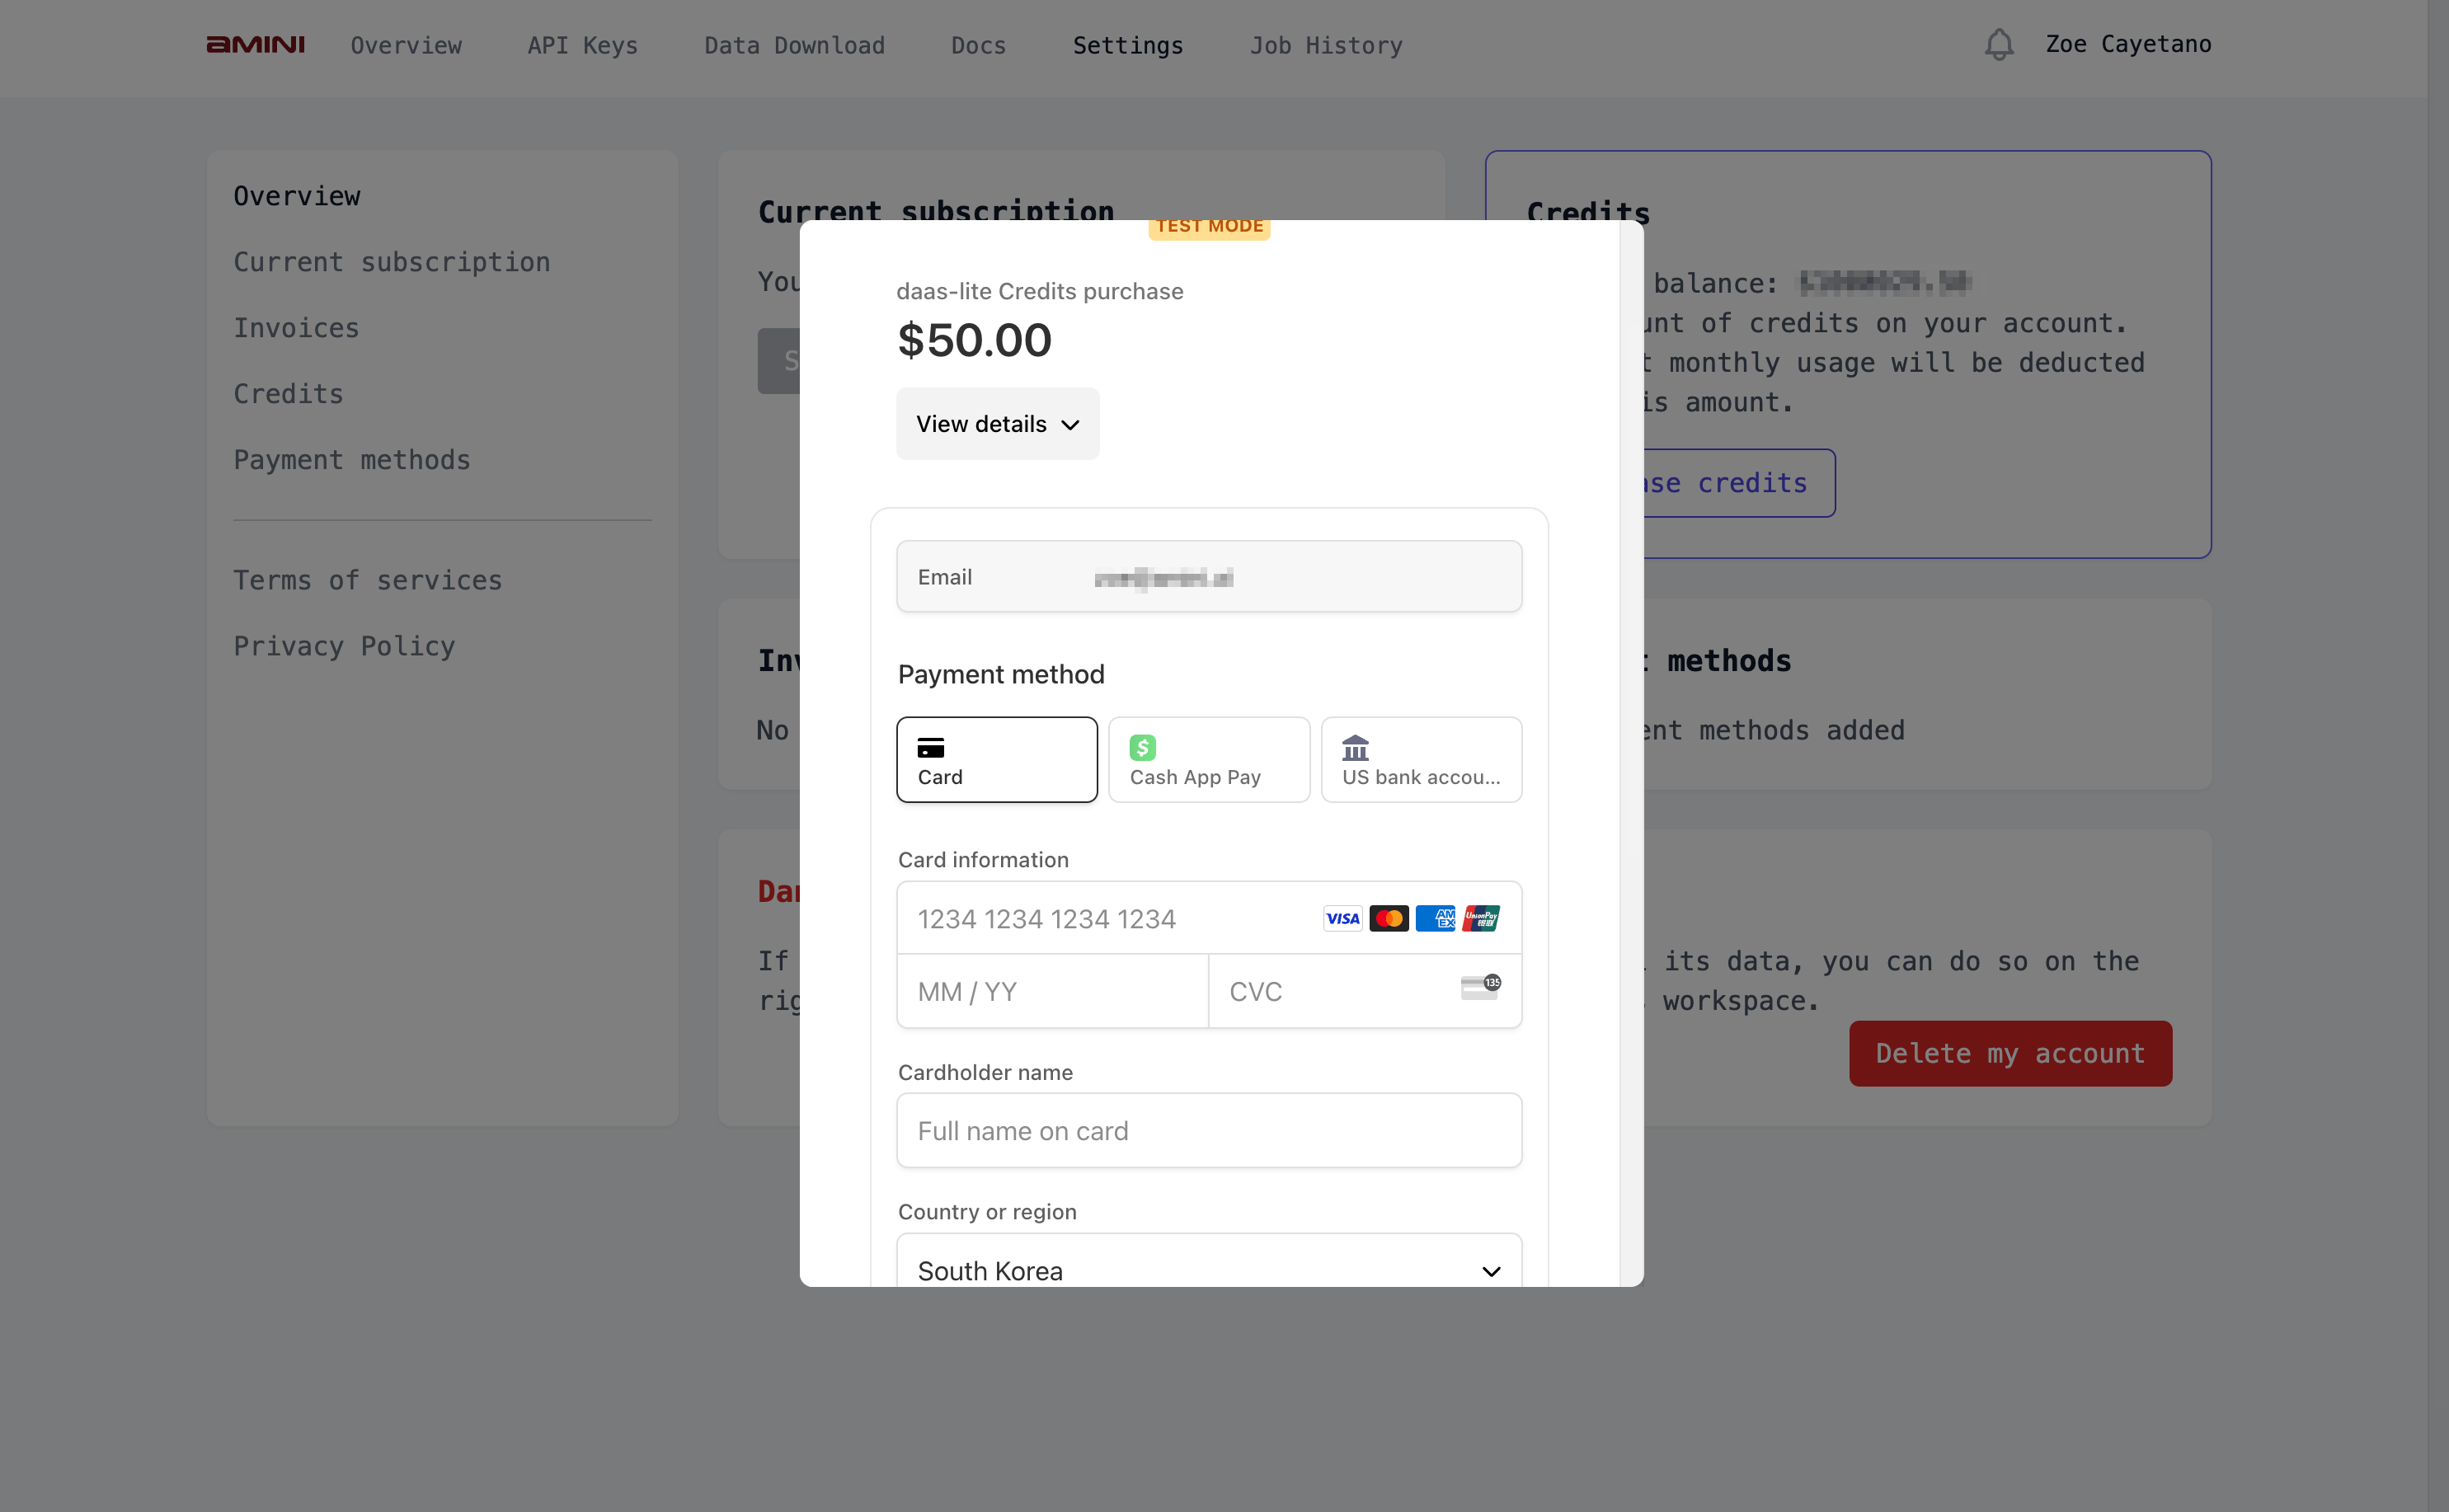Select Cash App Pay payment method

(x=1209, y=759)
